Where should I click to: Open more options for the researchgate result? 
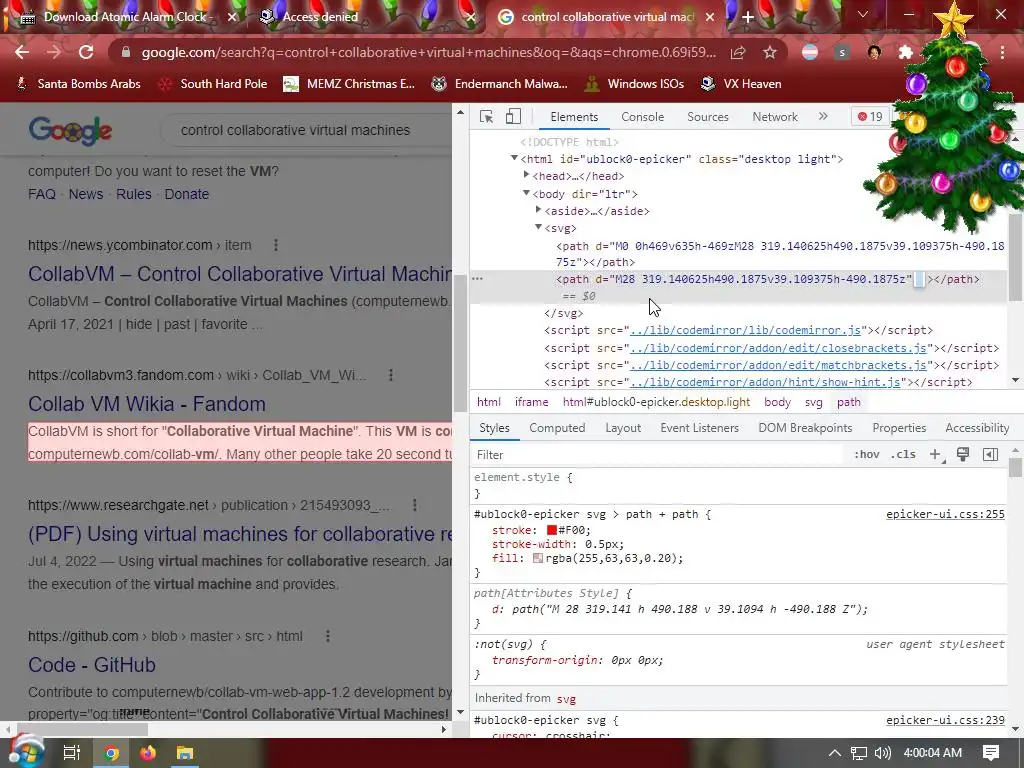tap(415, 505)
